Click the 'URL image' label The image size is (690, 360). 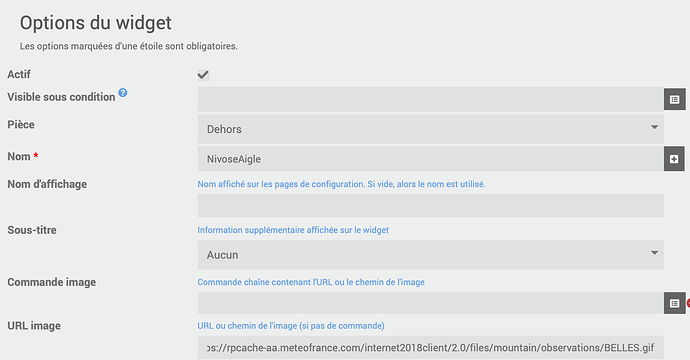pos(34,326)
